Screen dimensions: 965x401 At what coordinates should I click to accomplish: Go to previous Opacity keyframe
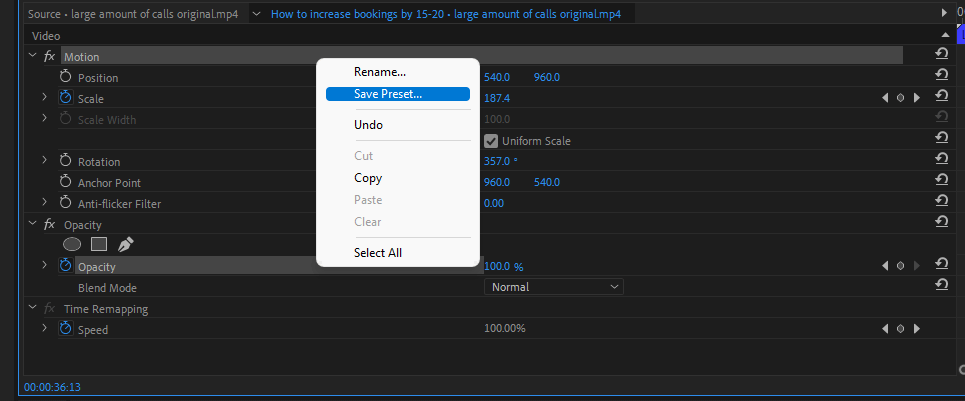click(x=885, y=266)
